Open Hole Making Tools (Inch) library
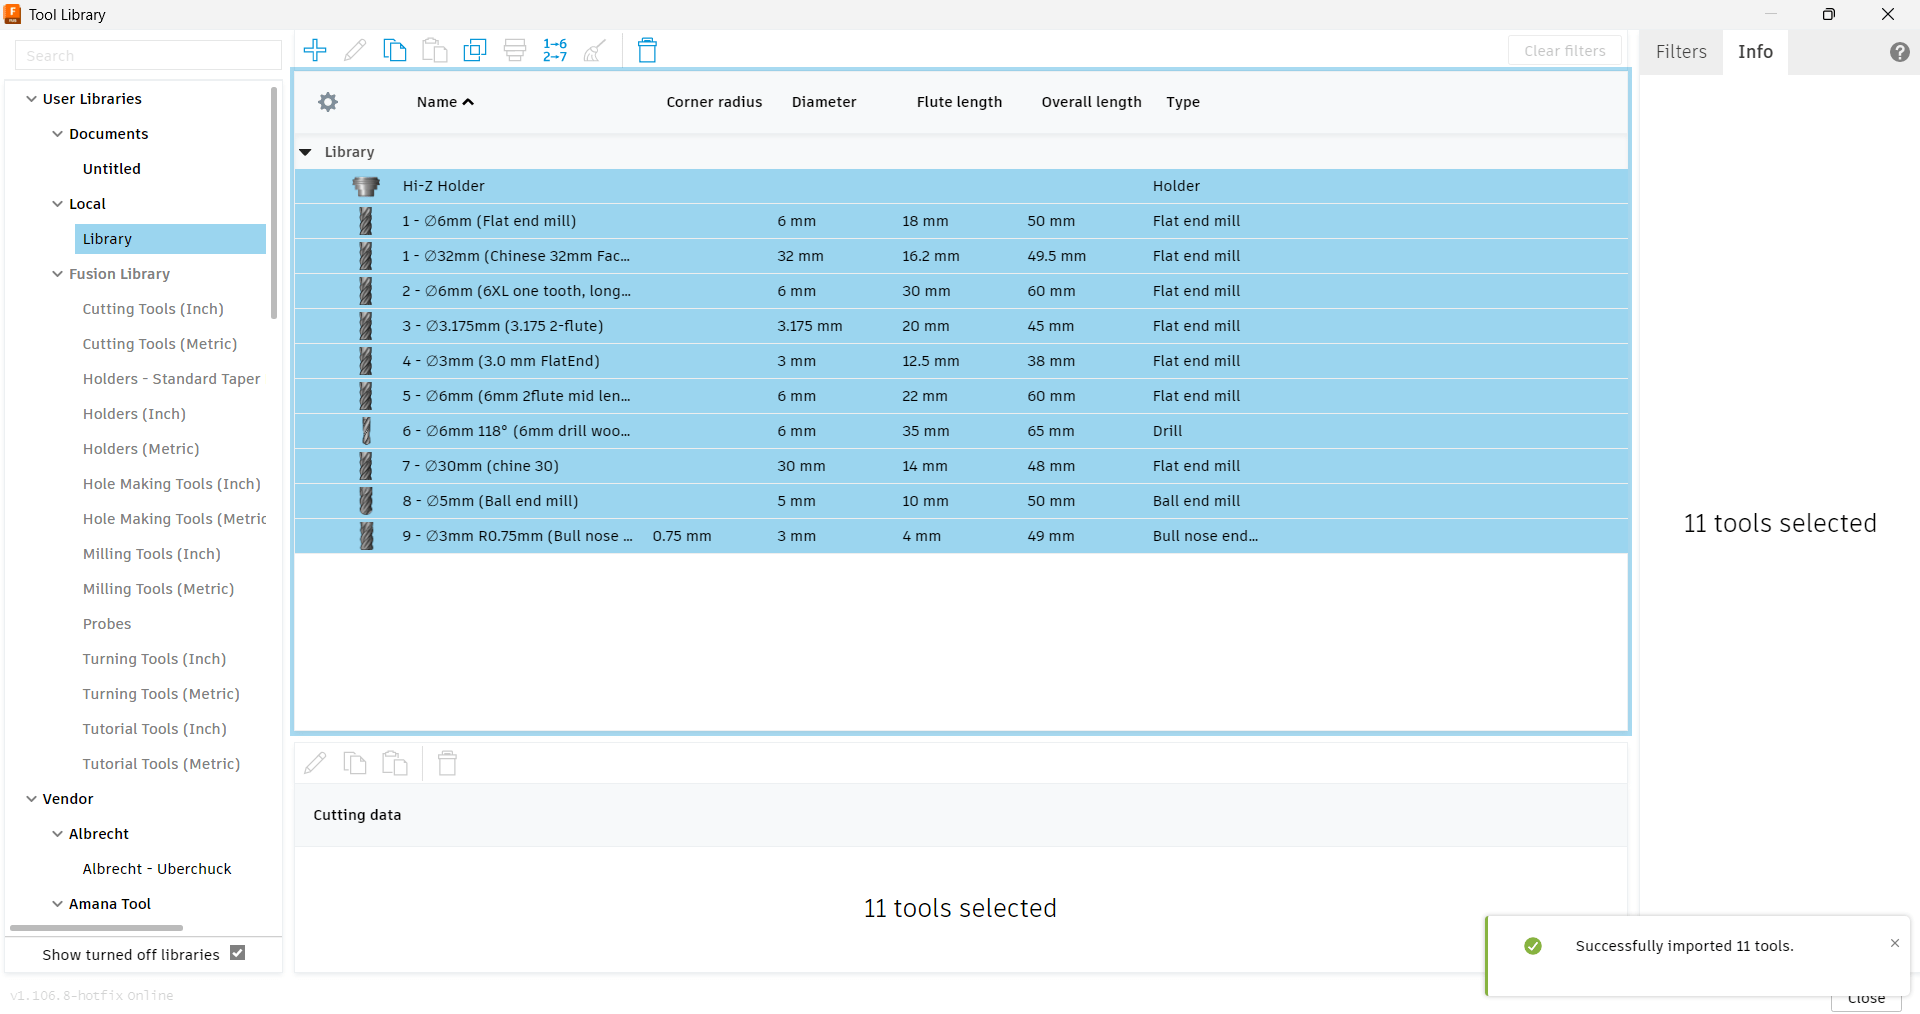 pos(171,484)
